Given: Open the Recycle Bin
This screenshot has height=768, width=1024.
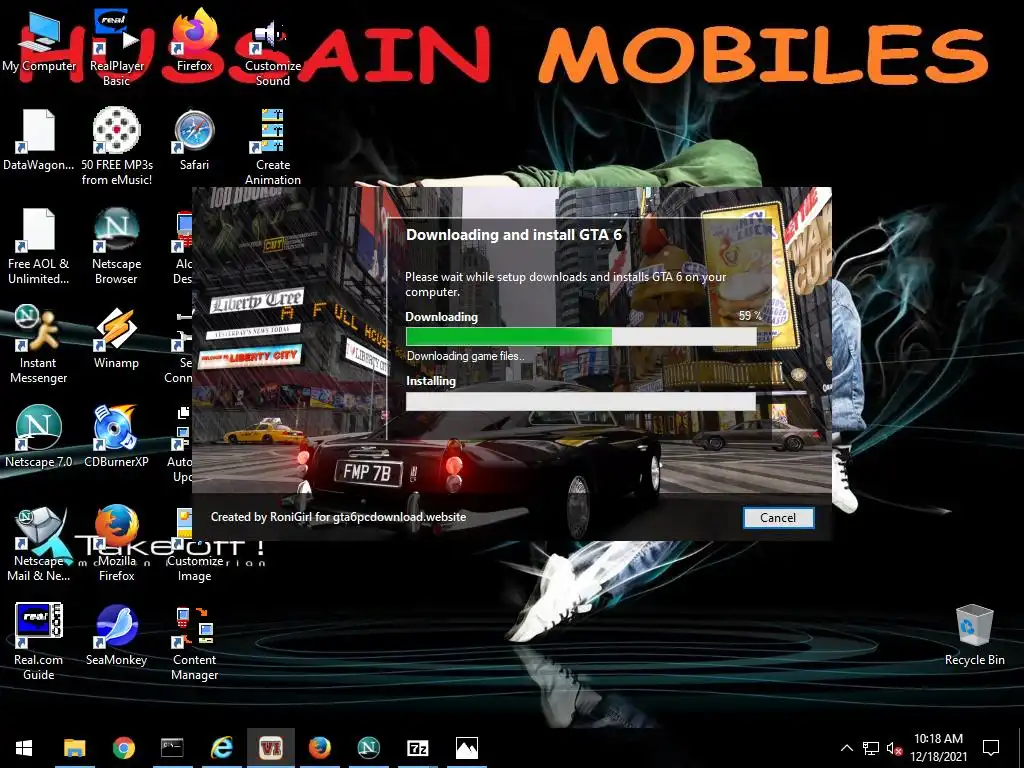Looking at the screenshot, I should [974, 635].
